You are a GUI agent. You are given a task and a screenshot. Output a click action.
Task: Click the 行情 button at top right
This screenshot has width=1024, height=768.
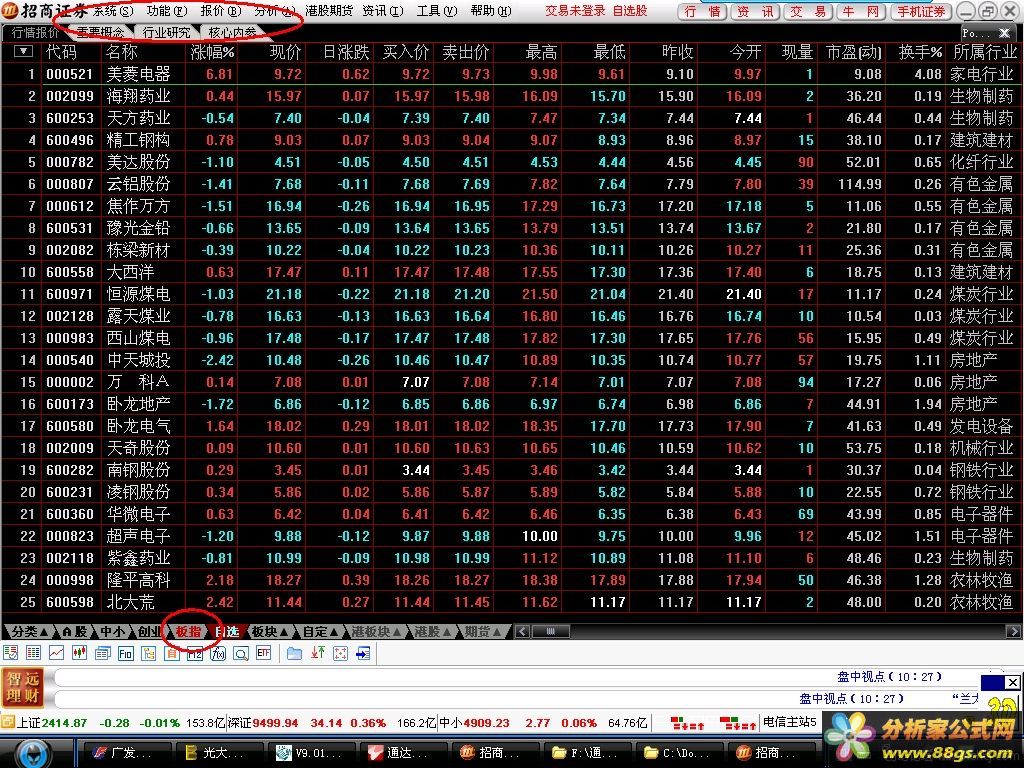[703, 12]
